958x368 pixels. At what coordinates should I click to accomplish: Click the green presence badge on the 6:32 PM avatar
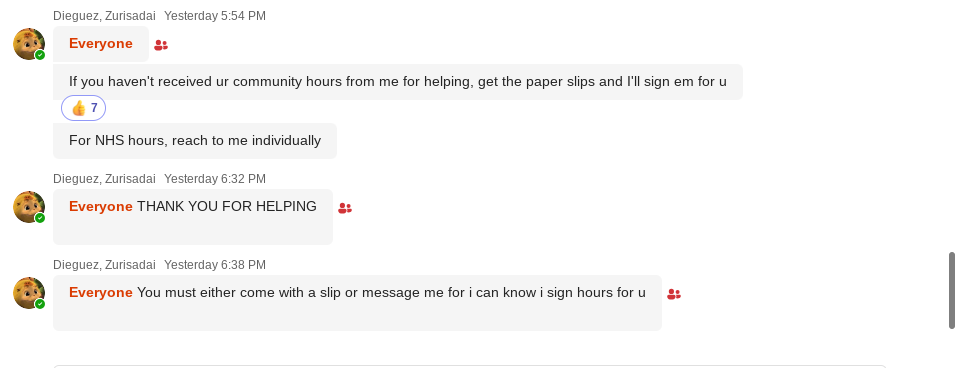point(40,218)
